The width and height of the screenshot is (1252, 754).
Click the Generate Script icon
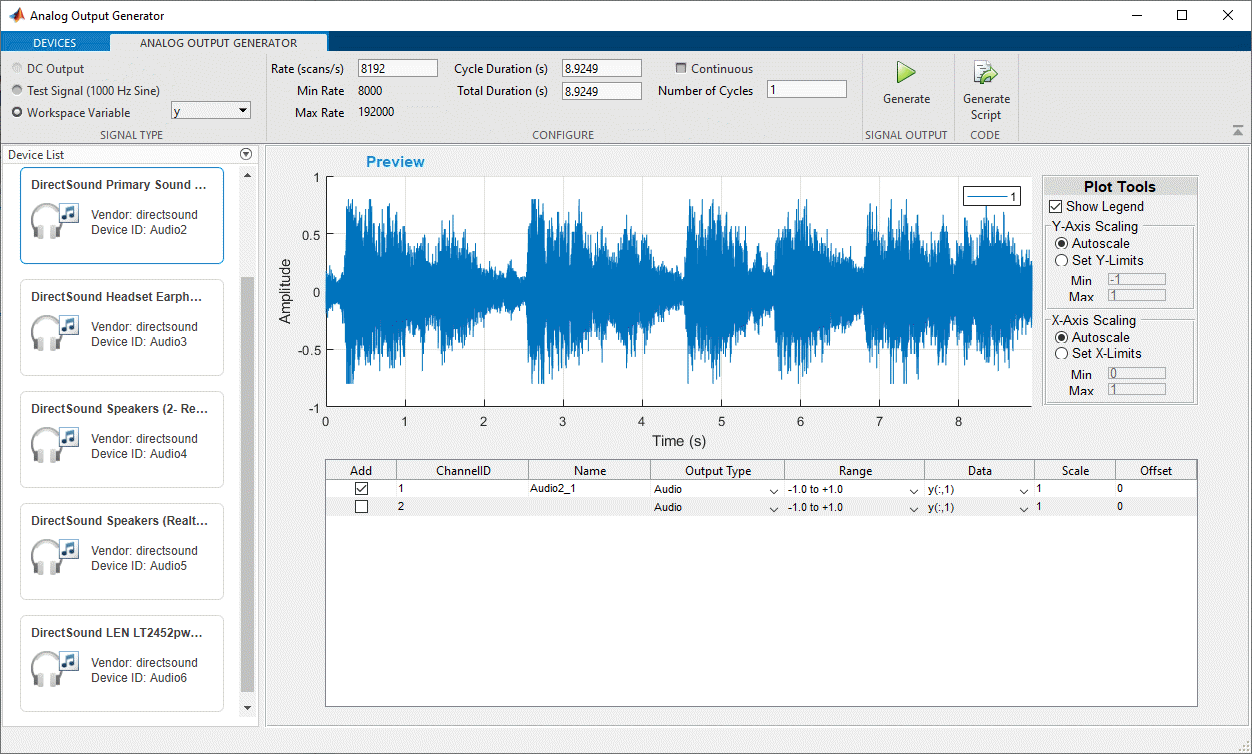click(x=986, y=72)
